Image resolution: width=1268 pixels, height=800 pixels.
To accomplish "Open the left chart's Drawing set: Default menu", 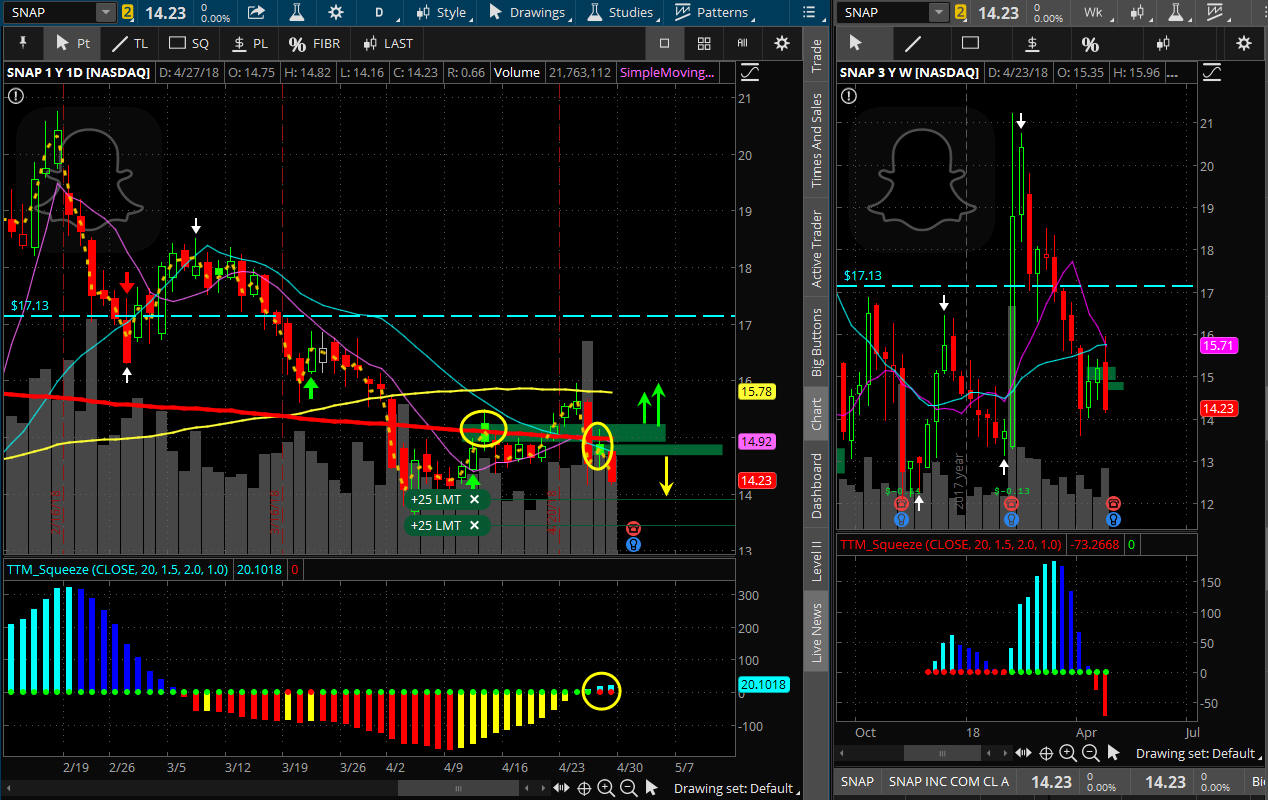I will click(733, 788).
